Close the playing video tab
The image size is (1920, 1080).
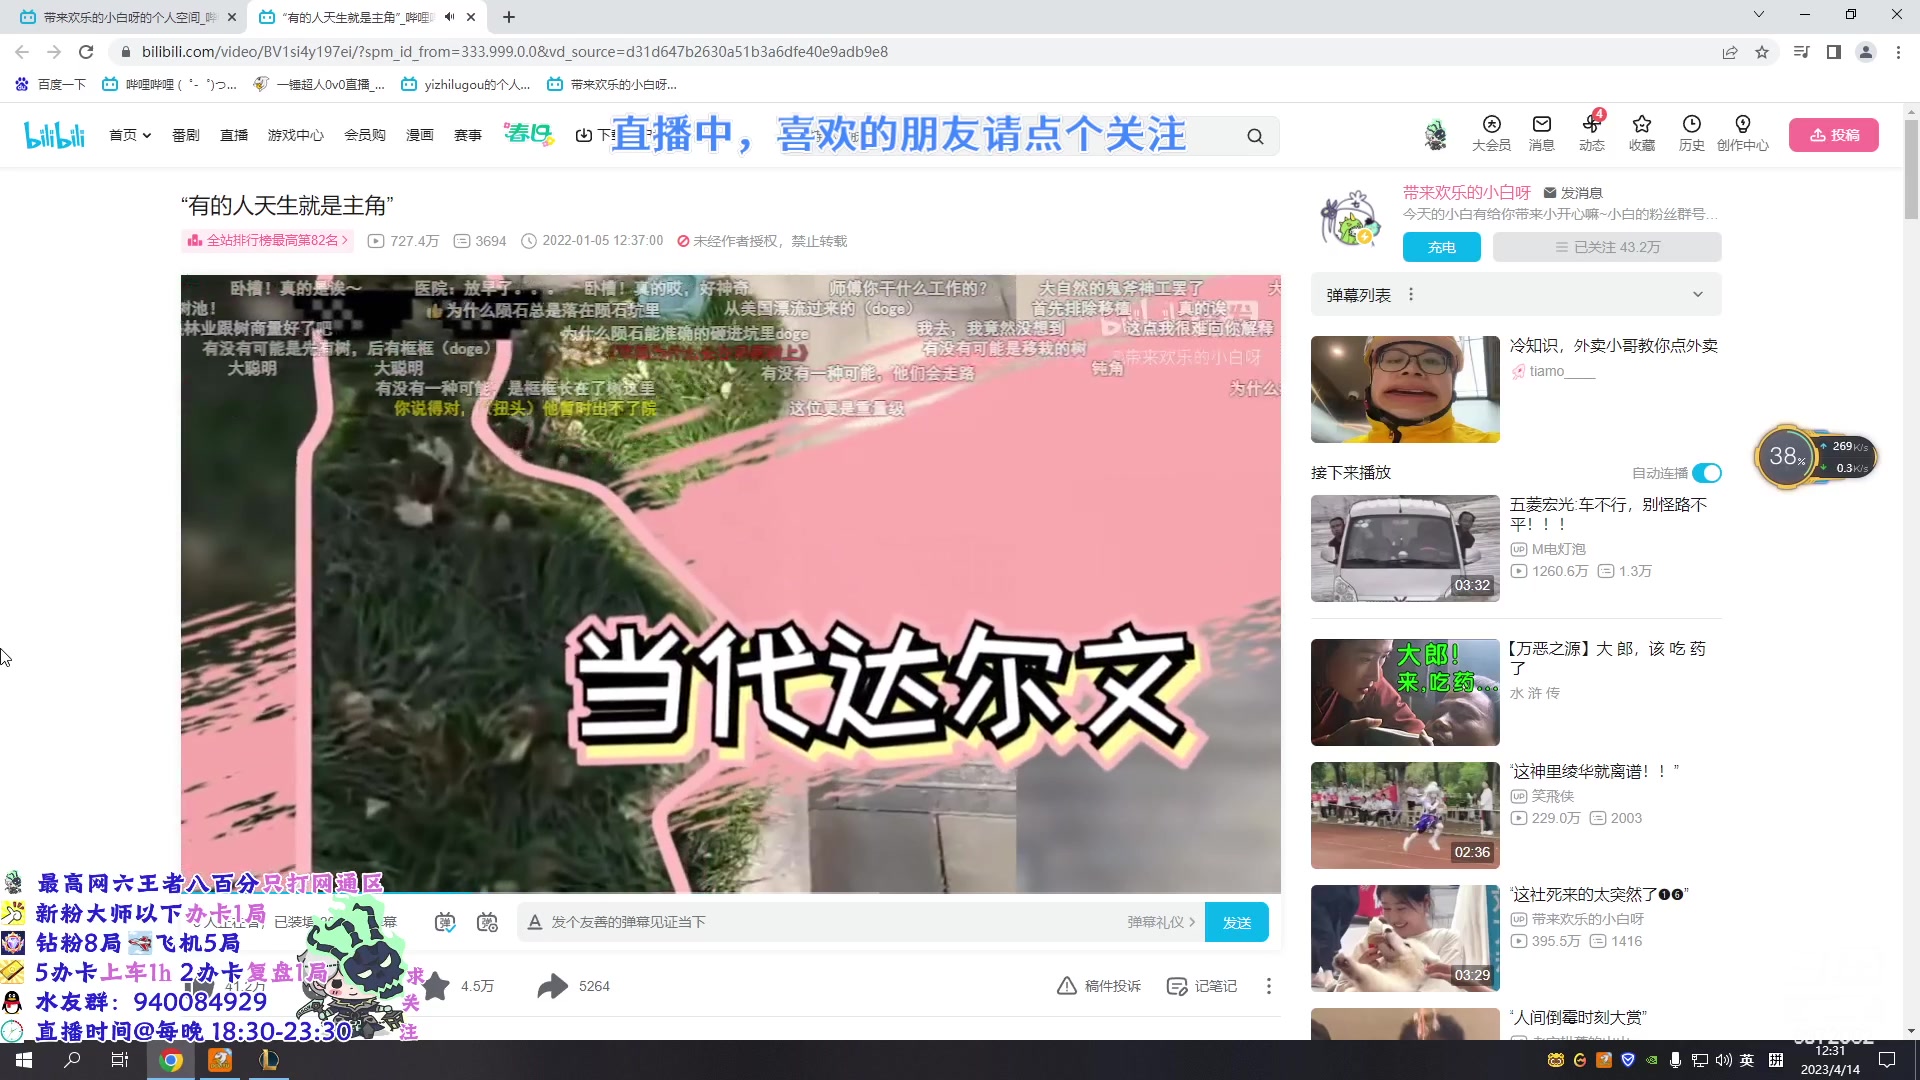[471, 17]
